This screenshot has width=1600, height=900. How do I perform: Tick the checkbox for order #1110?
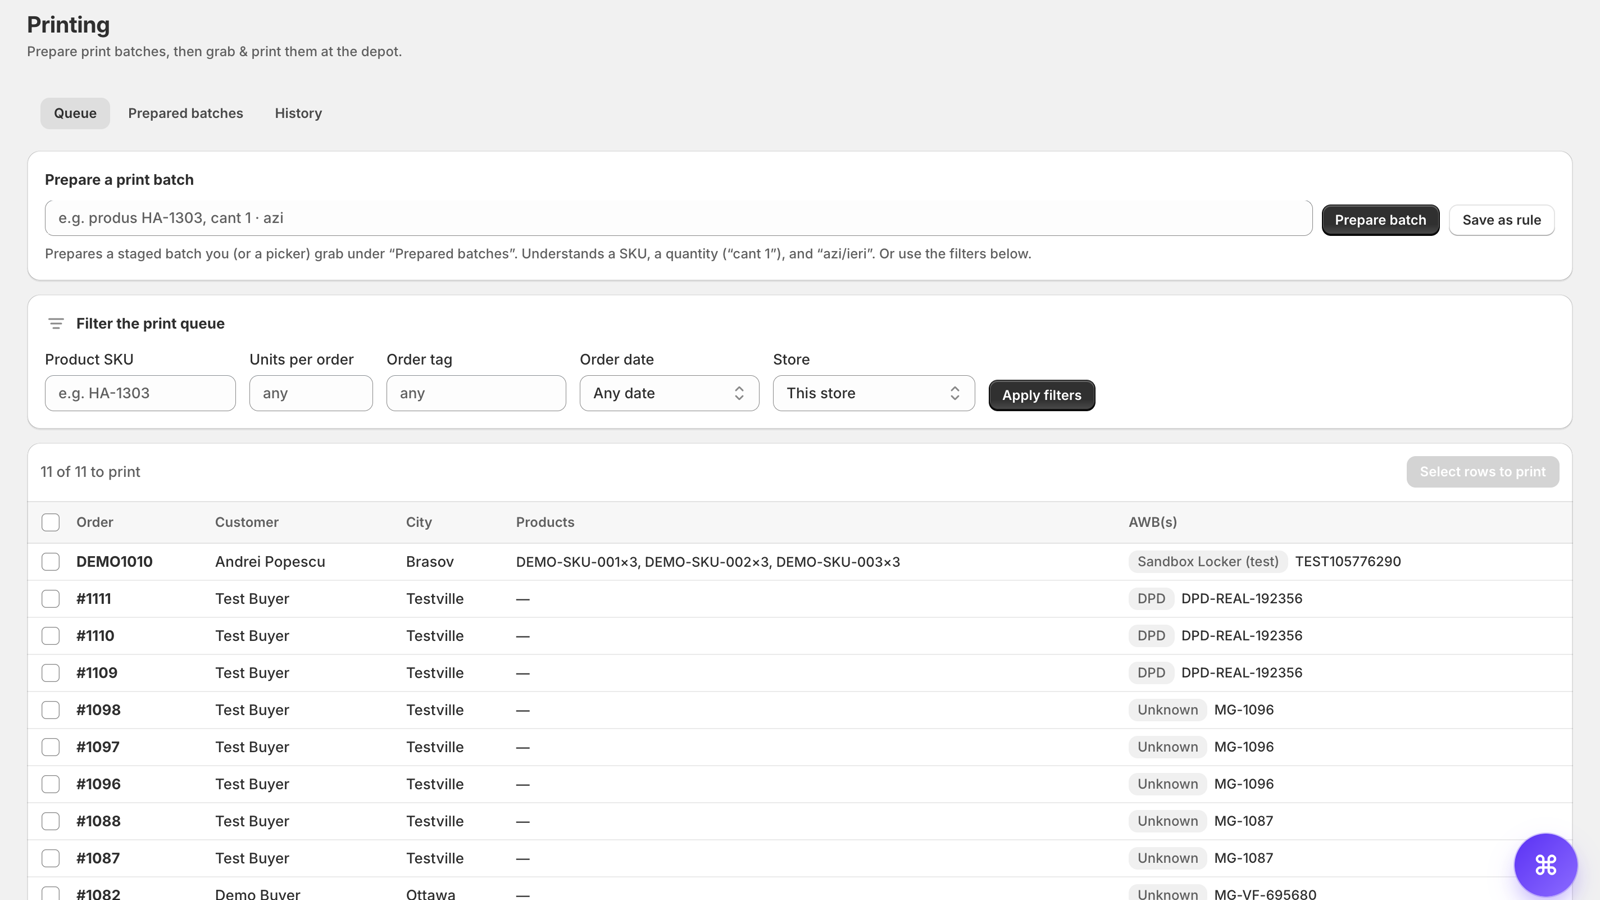51,636
